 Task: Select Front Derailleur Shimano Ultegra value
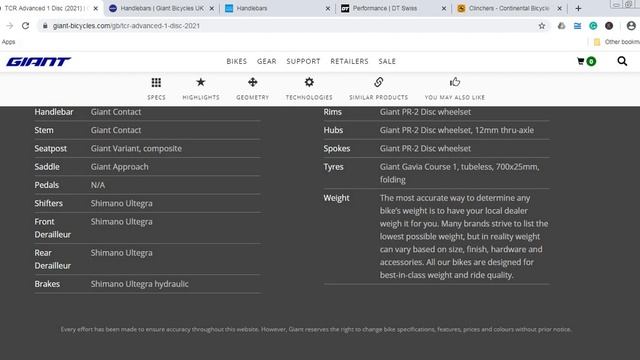pos(122,222)
